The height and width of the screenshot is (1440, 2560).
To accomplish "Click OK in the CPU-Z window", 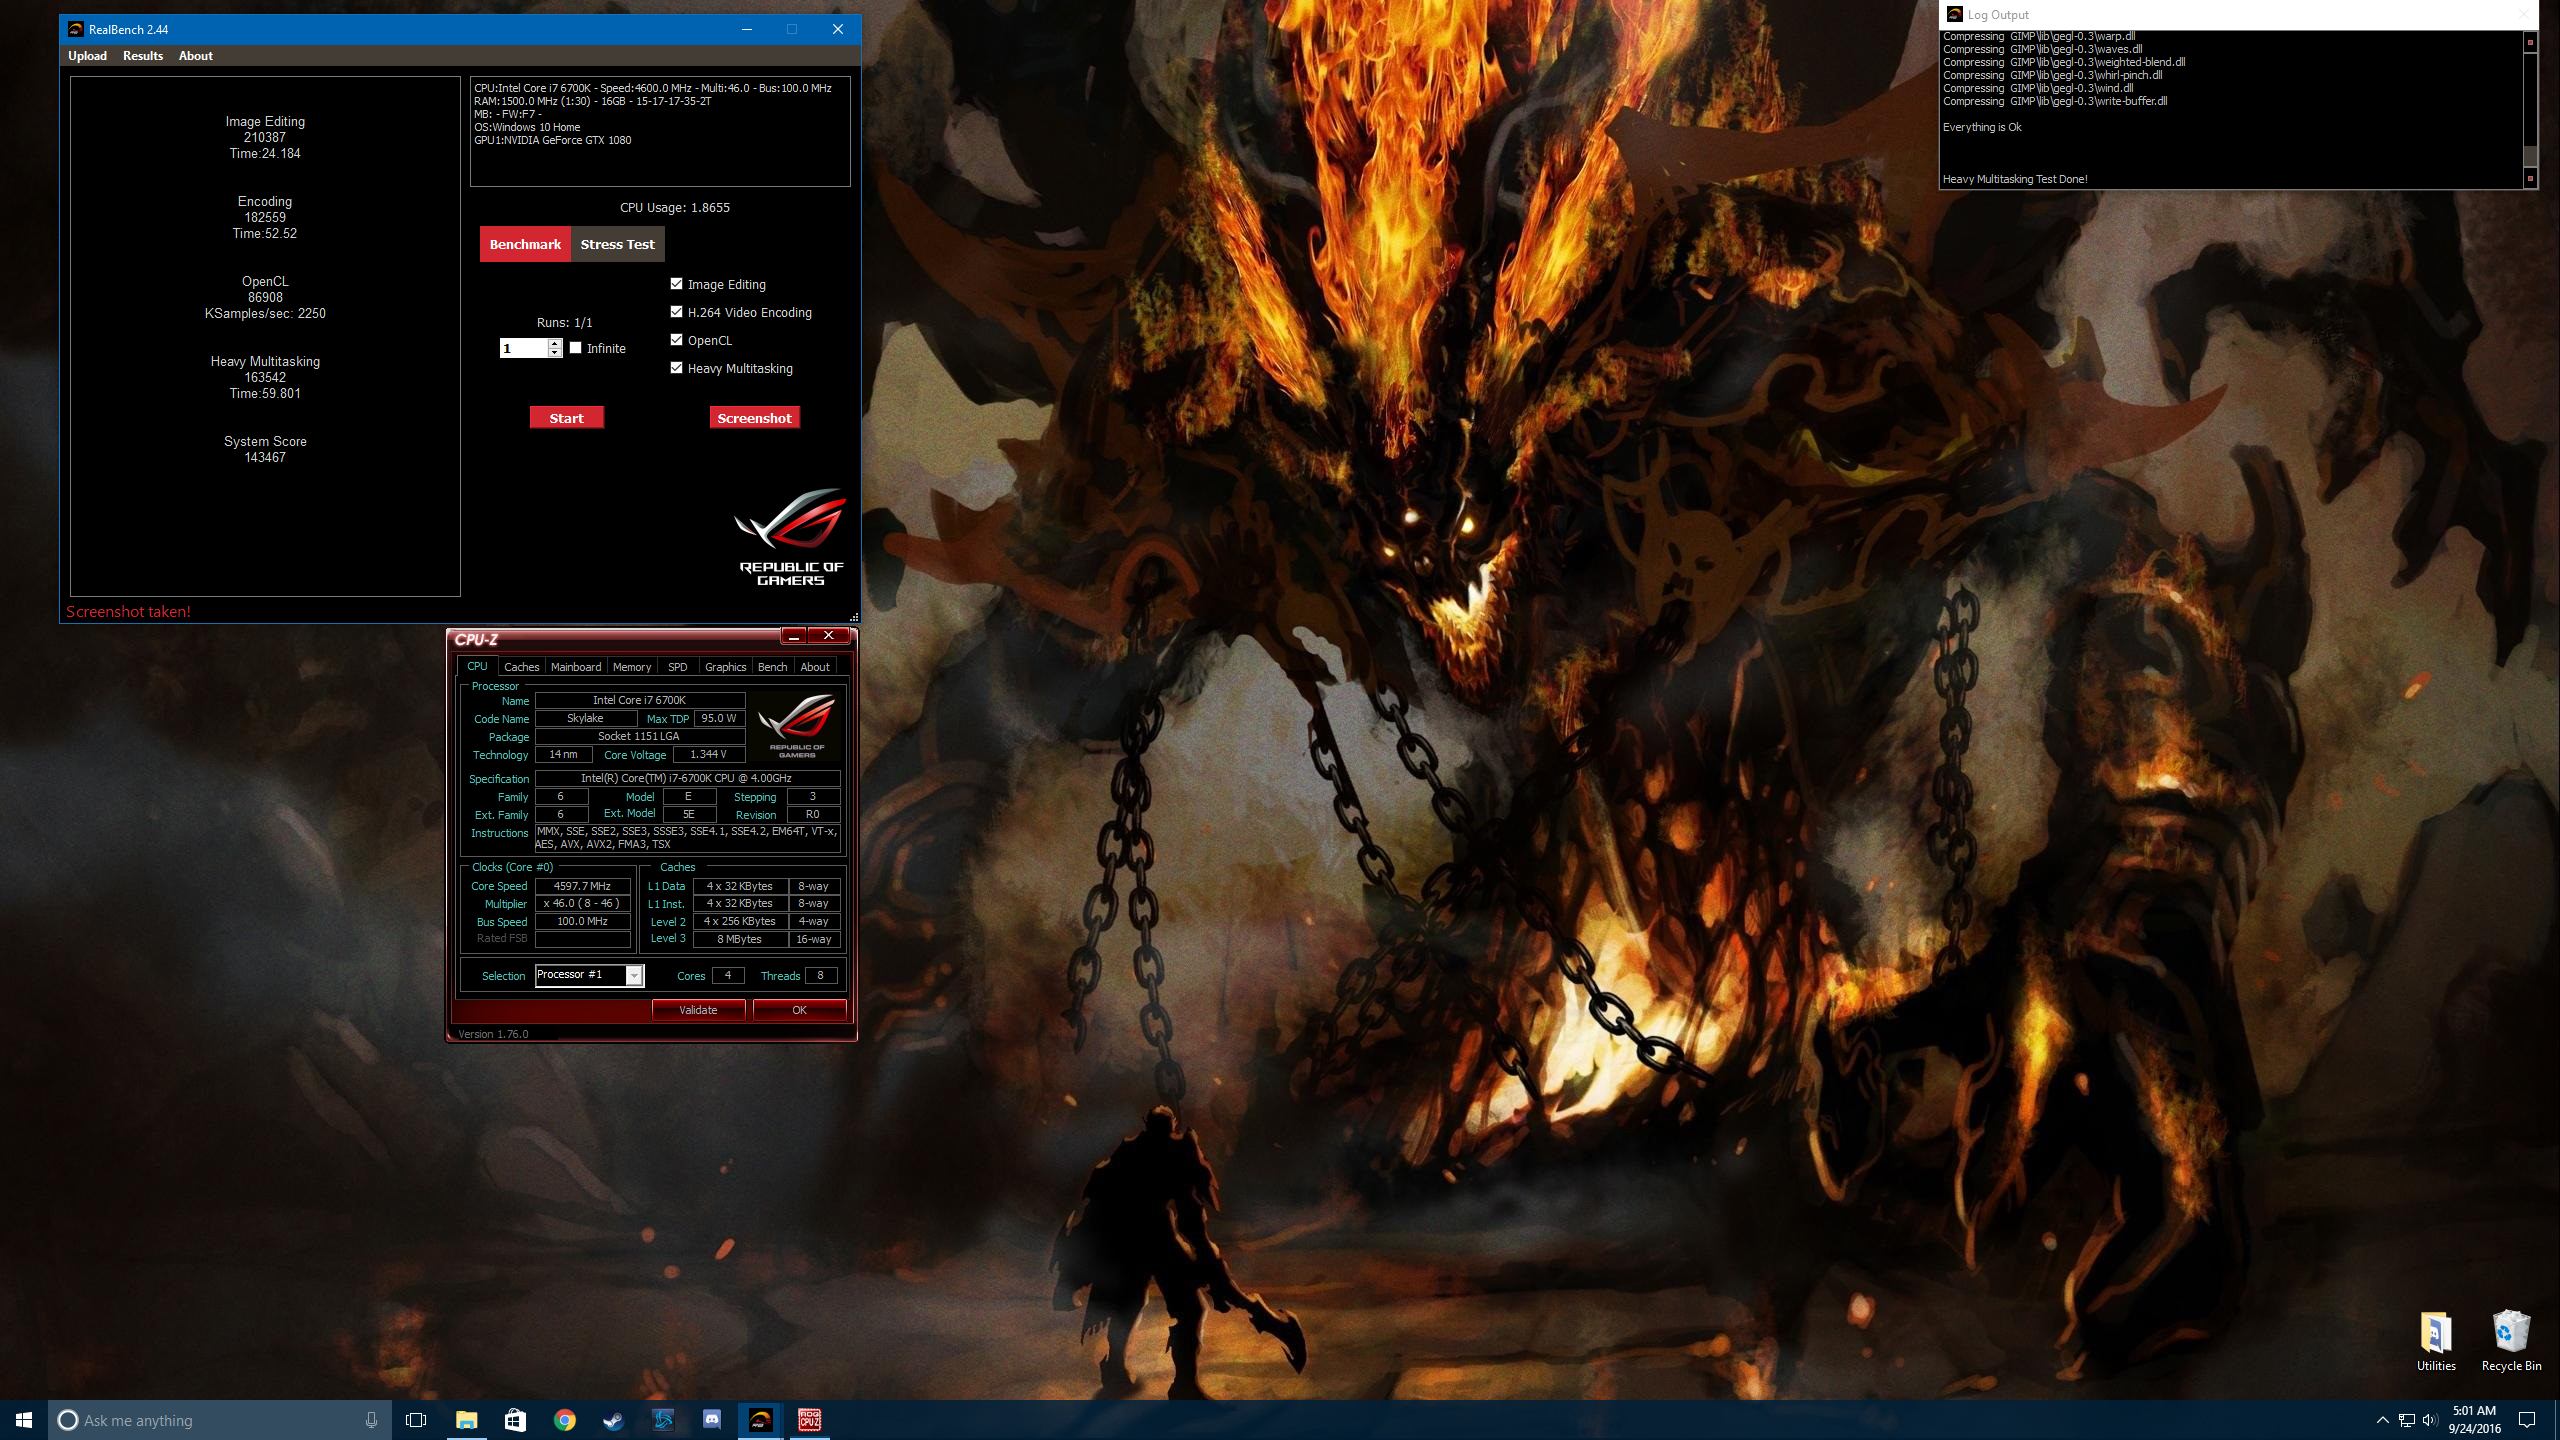I will point(799,1010).
